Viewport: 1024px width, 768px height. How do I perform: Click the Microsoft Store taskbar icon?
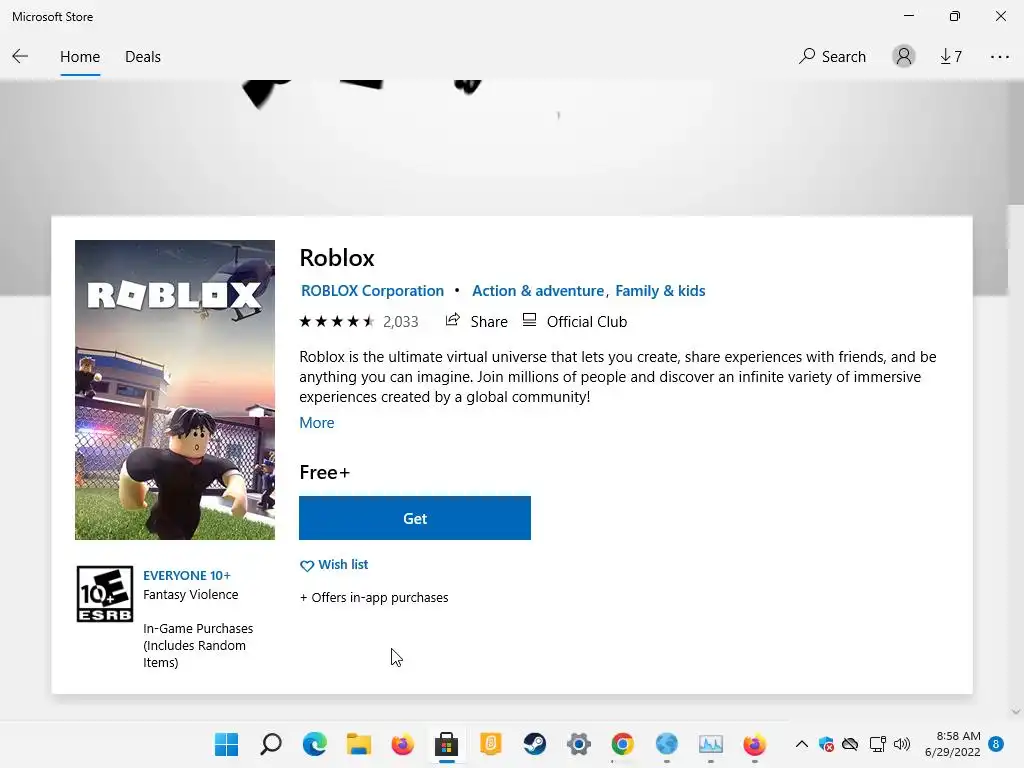pos(447,744)
